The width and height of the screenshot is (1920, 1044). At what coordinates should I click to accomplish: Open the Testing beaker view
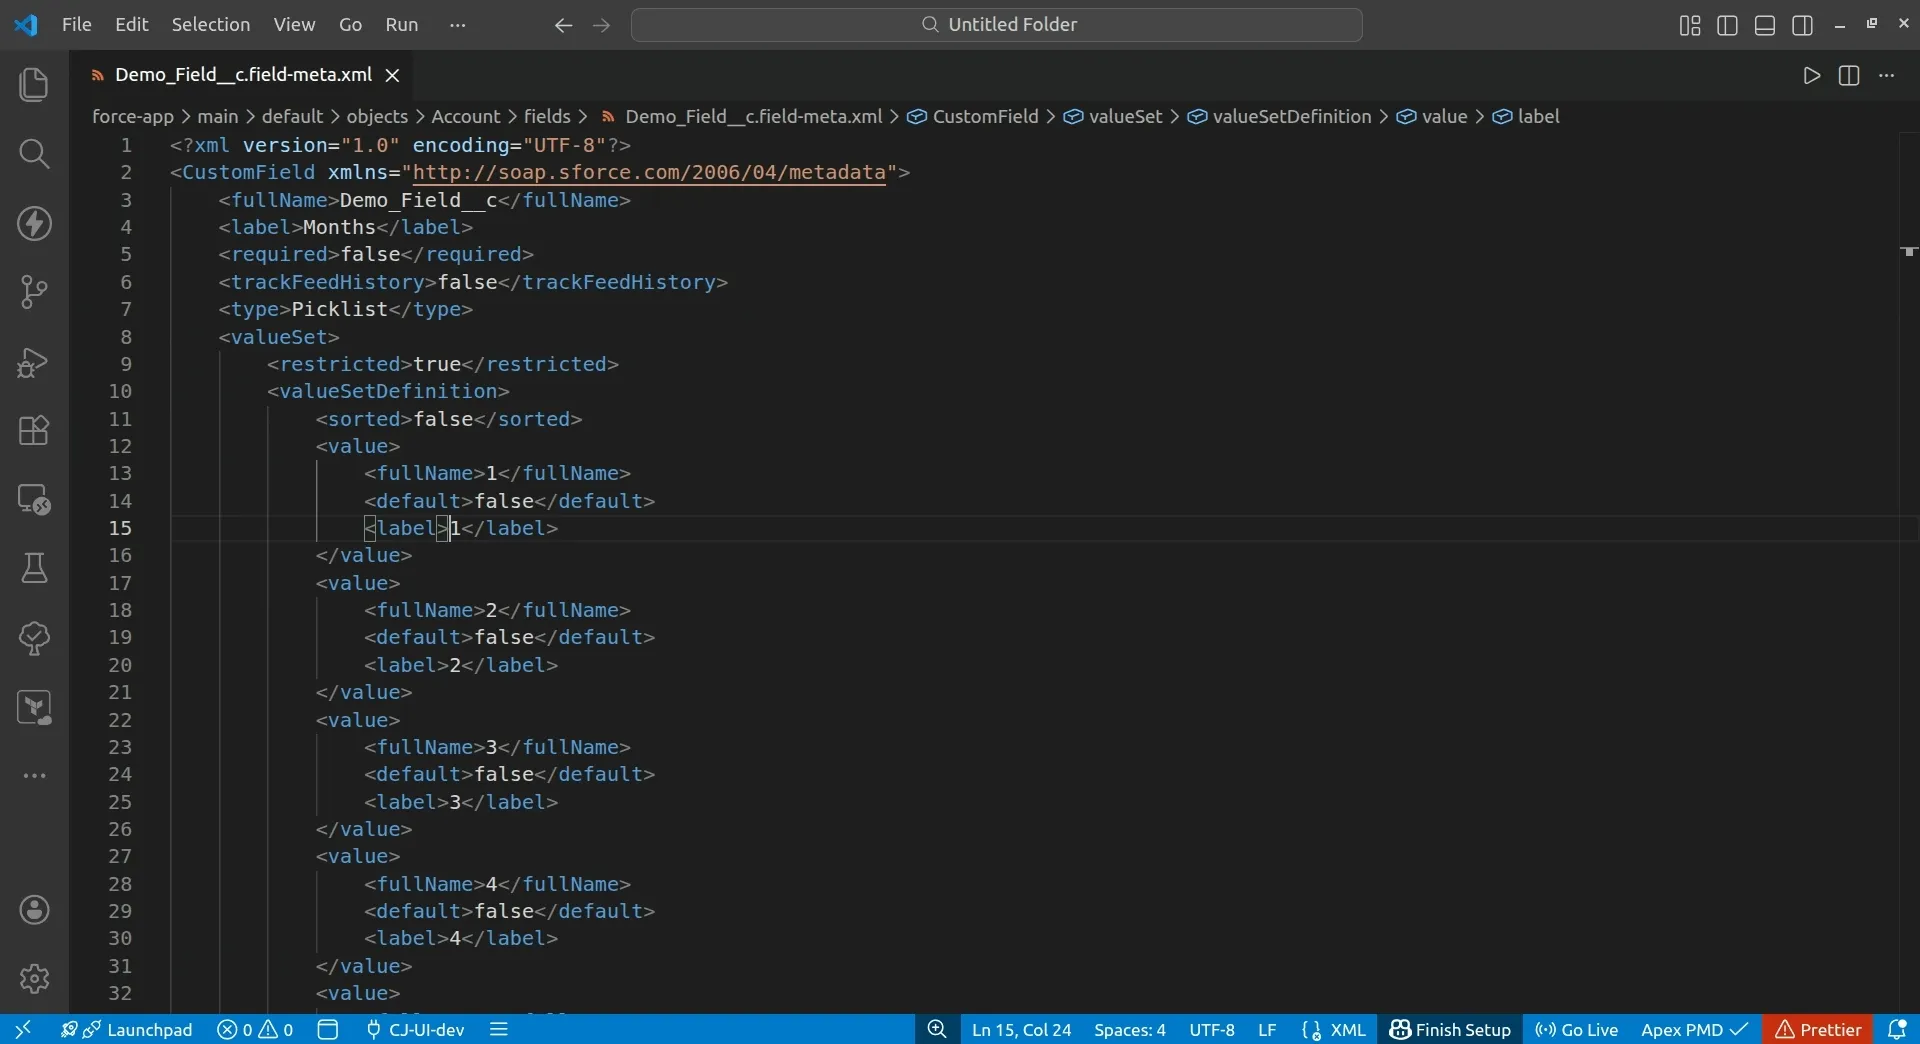[x=34, y=569]
